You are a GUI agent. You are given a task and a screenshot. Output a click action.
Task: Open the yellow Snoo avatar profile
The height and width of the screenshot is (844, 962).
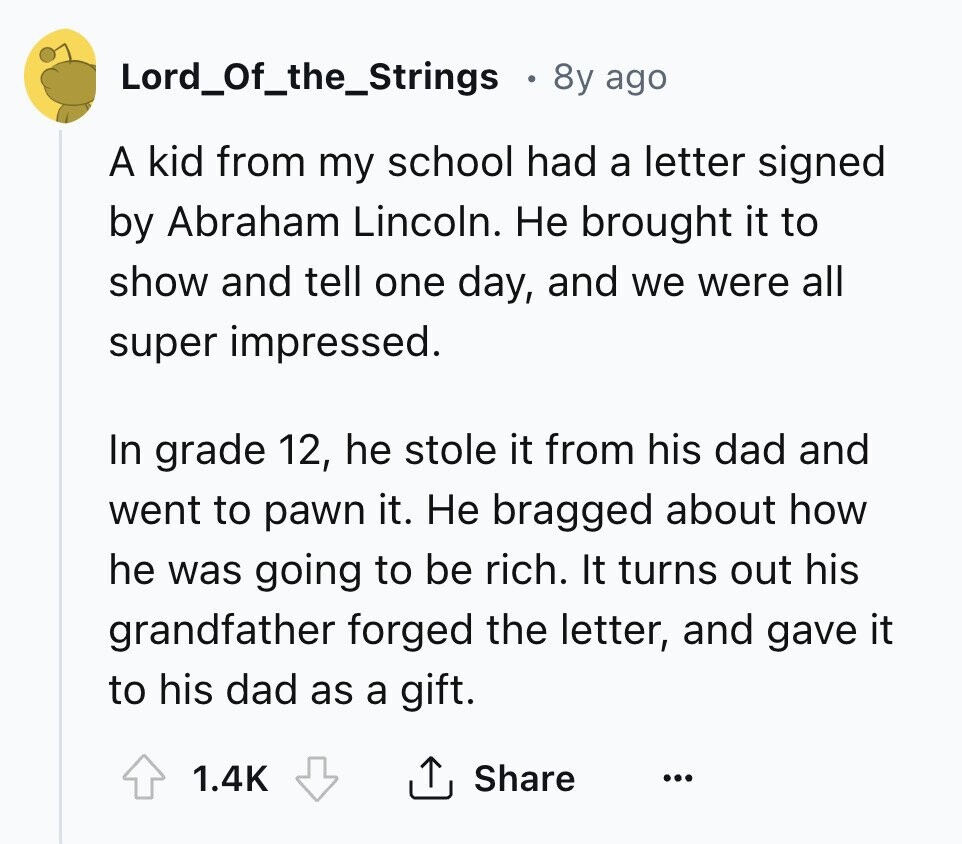(x=61, y=75)
